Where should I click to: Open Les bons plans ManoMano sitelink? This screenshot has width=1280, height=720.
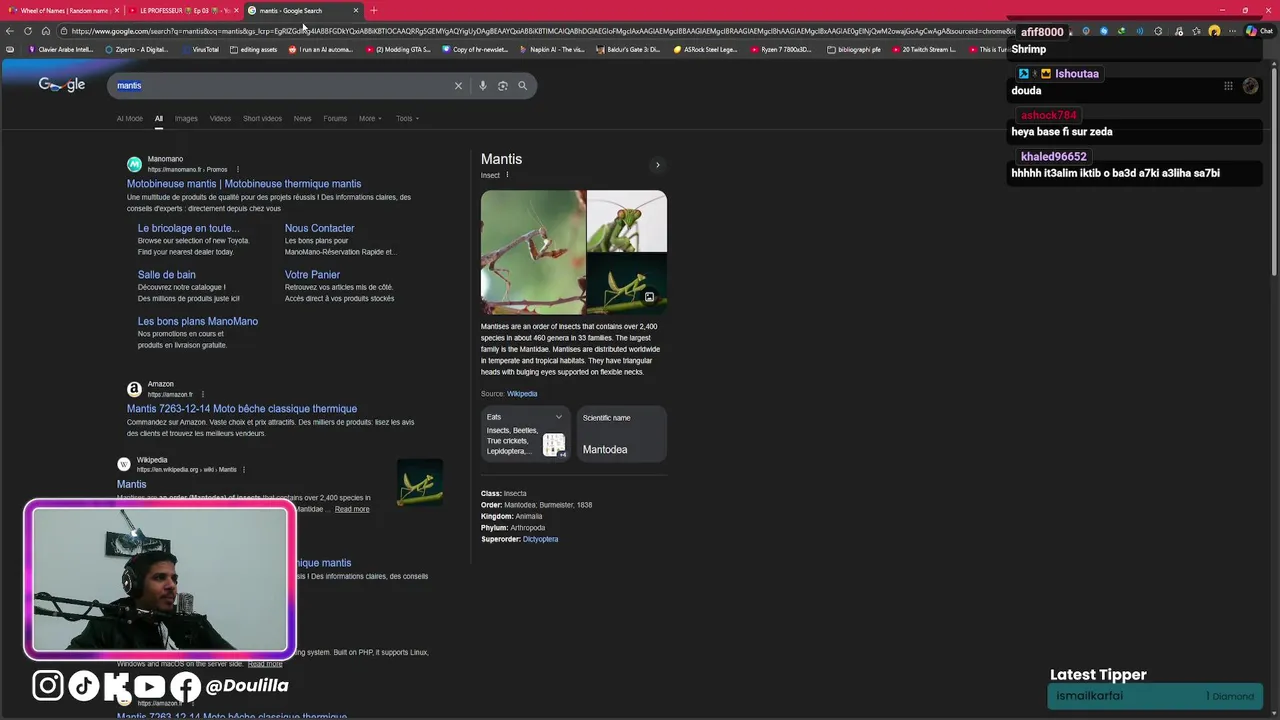(x=198, y=321)
